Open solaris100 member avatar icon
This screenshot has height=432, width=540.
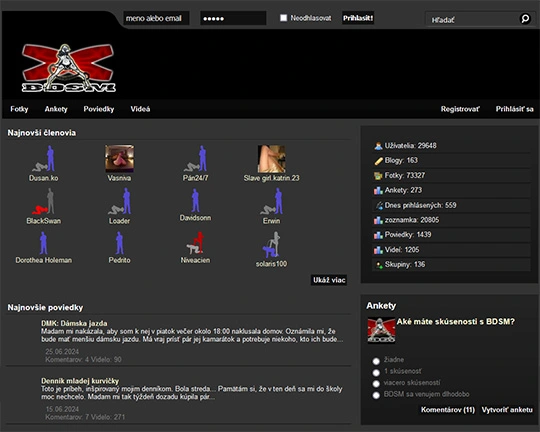pyautogui.click(x=271, y=245)
